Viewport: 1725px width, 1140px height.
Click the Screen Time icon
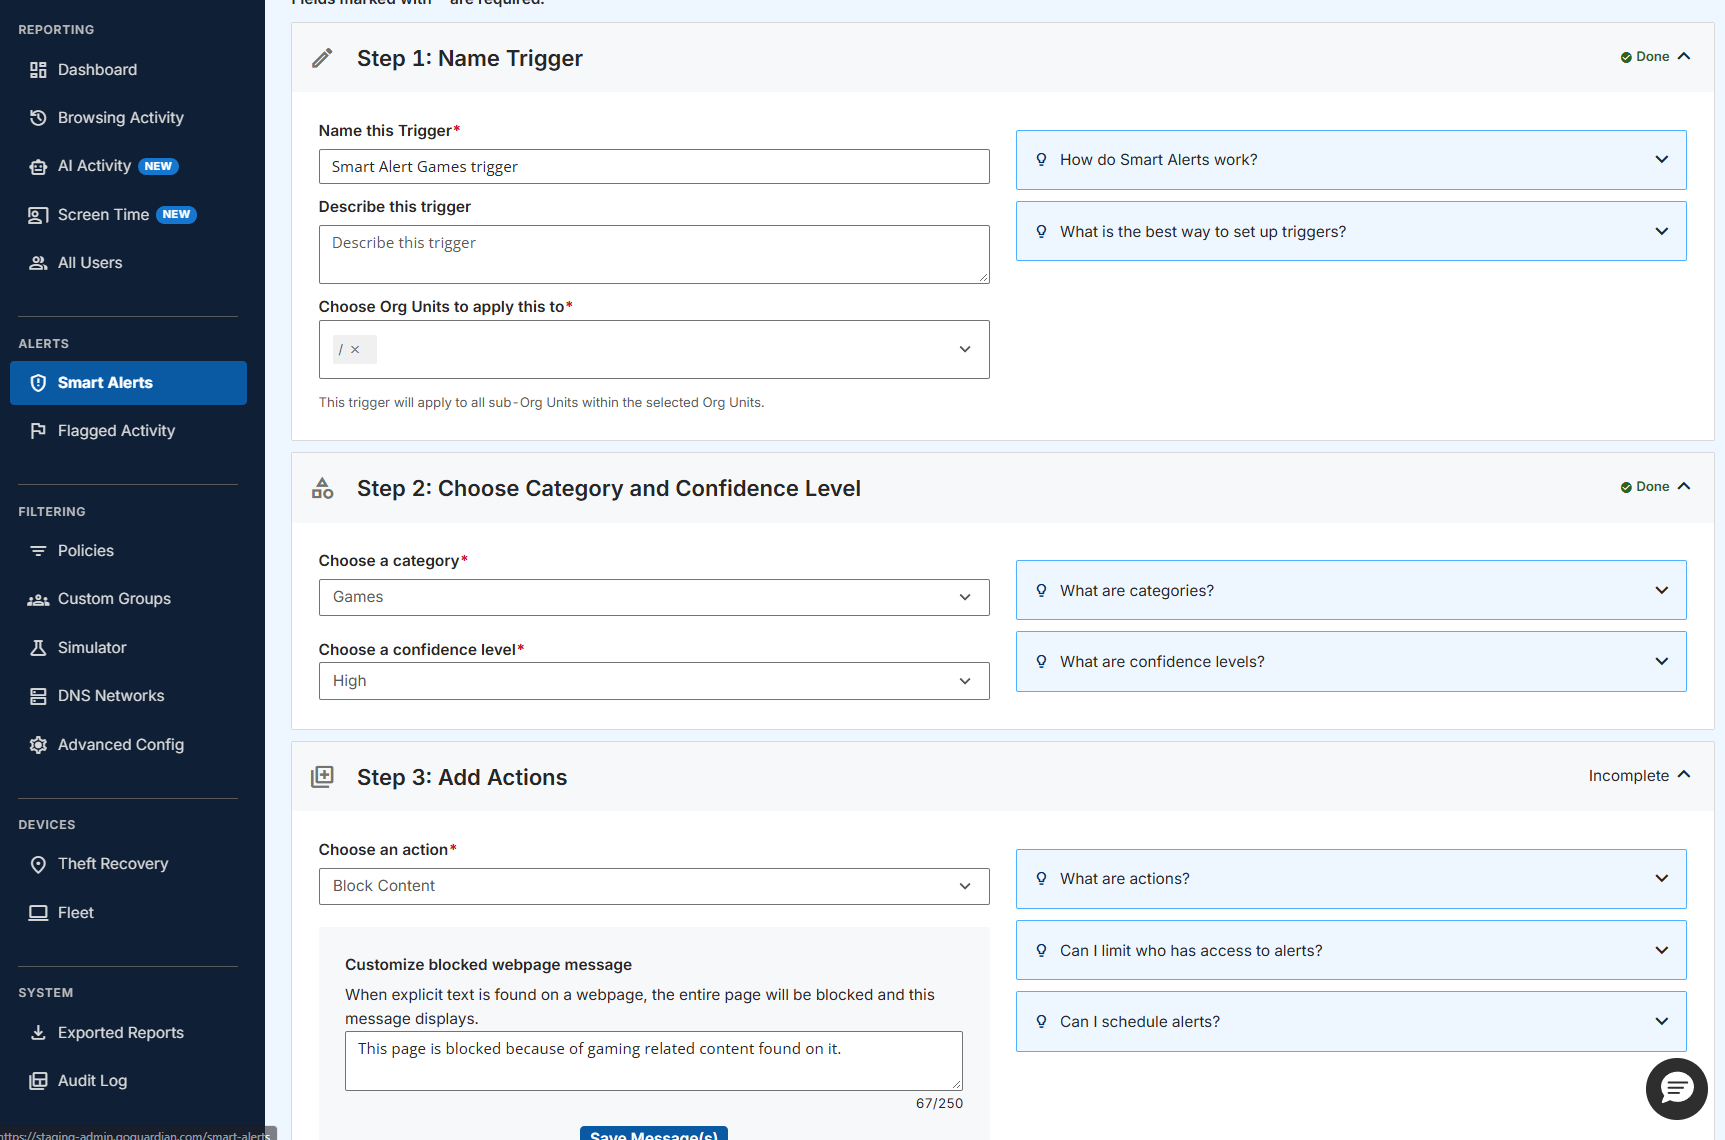click(x=38, y=215)
